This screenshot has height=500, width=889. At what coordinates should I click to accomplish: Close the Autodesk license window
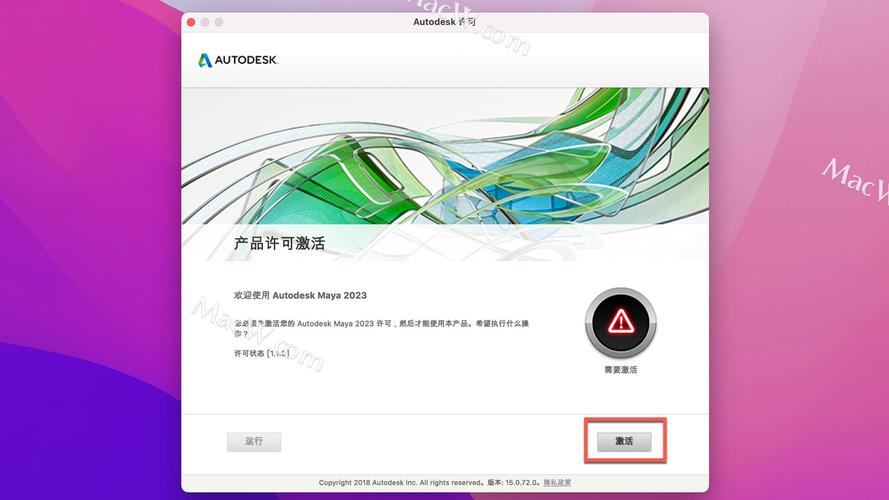[191, 22]
